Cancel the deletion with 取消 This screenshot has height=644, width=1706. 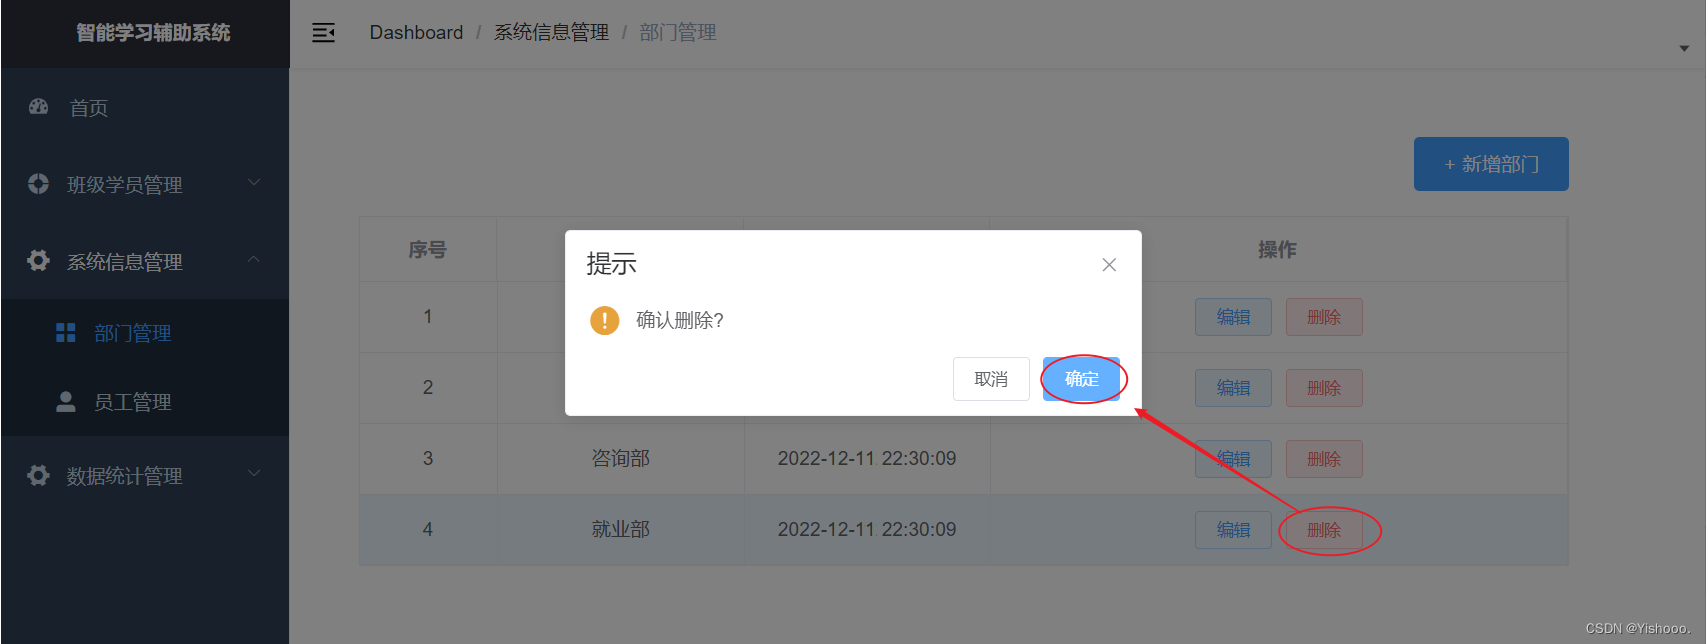coord(991,379)
